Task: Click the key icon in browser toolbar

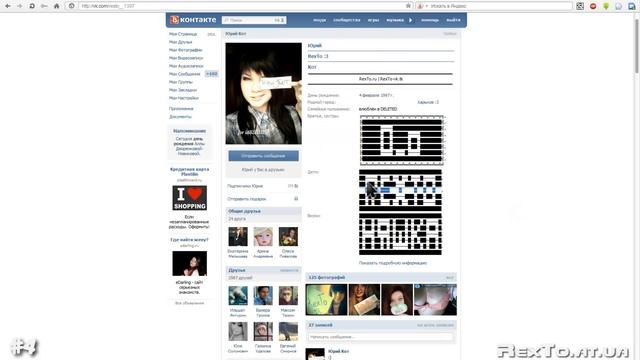Action: (x=44, y=6)
